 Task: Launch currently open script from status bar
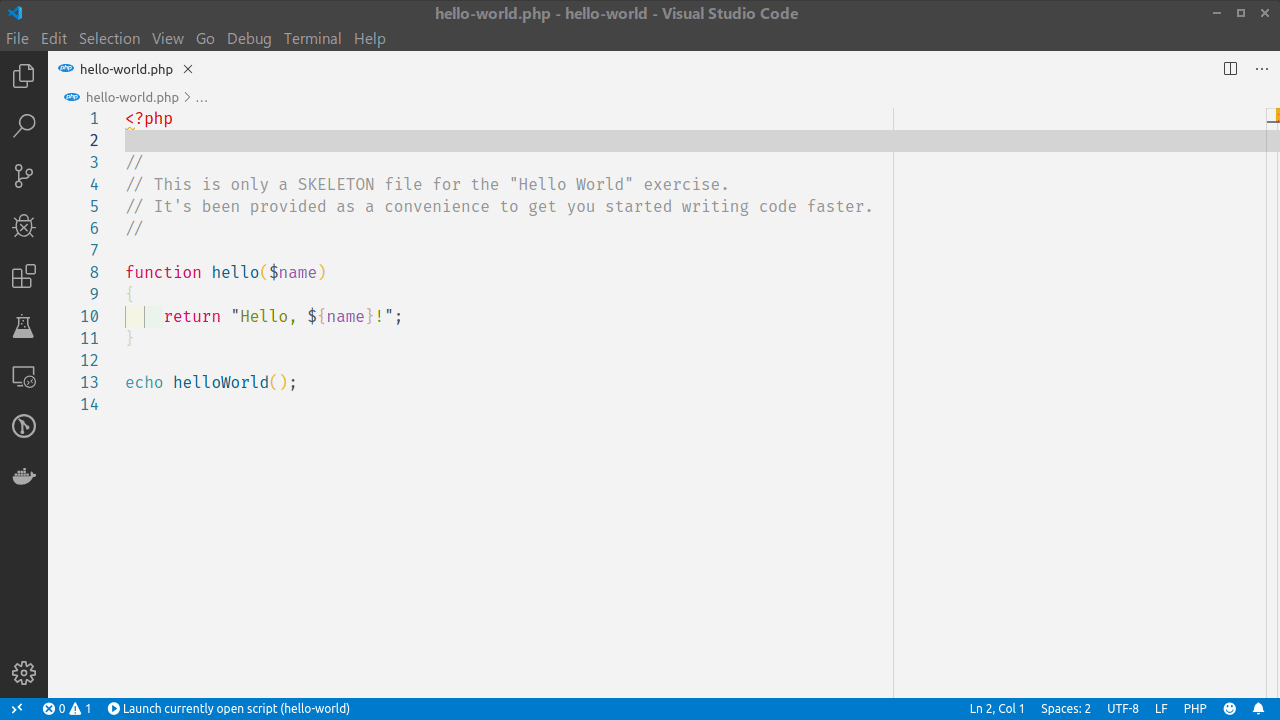pos(229,708)
